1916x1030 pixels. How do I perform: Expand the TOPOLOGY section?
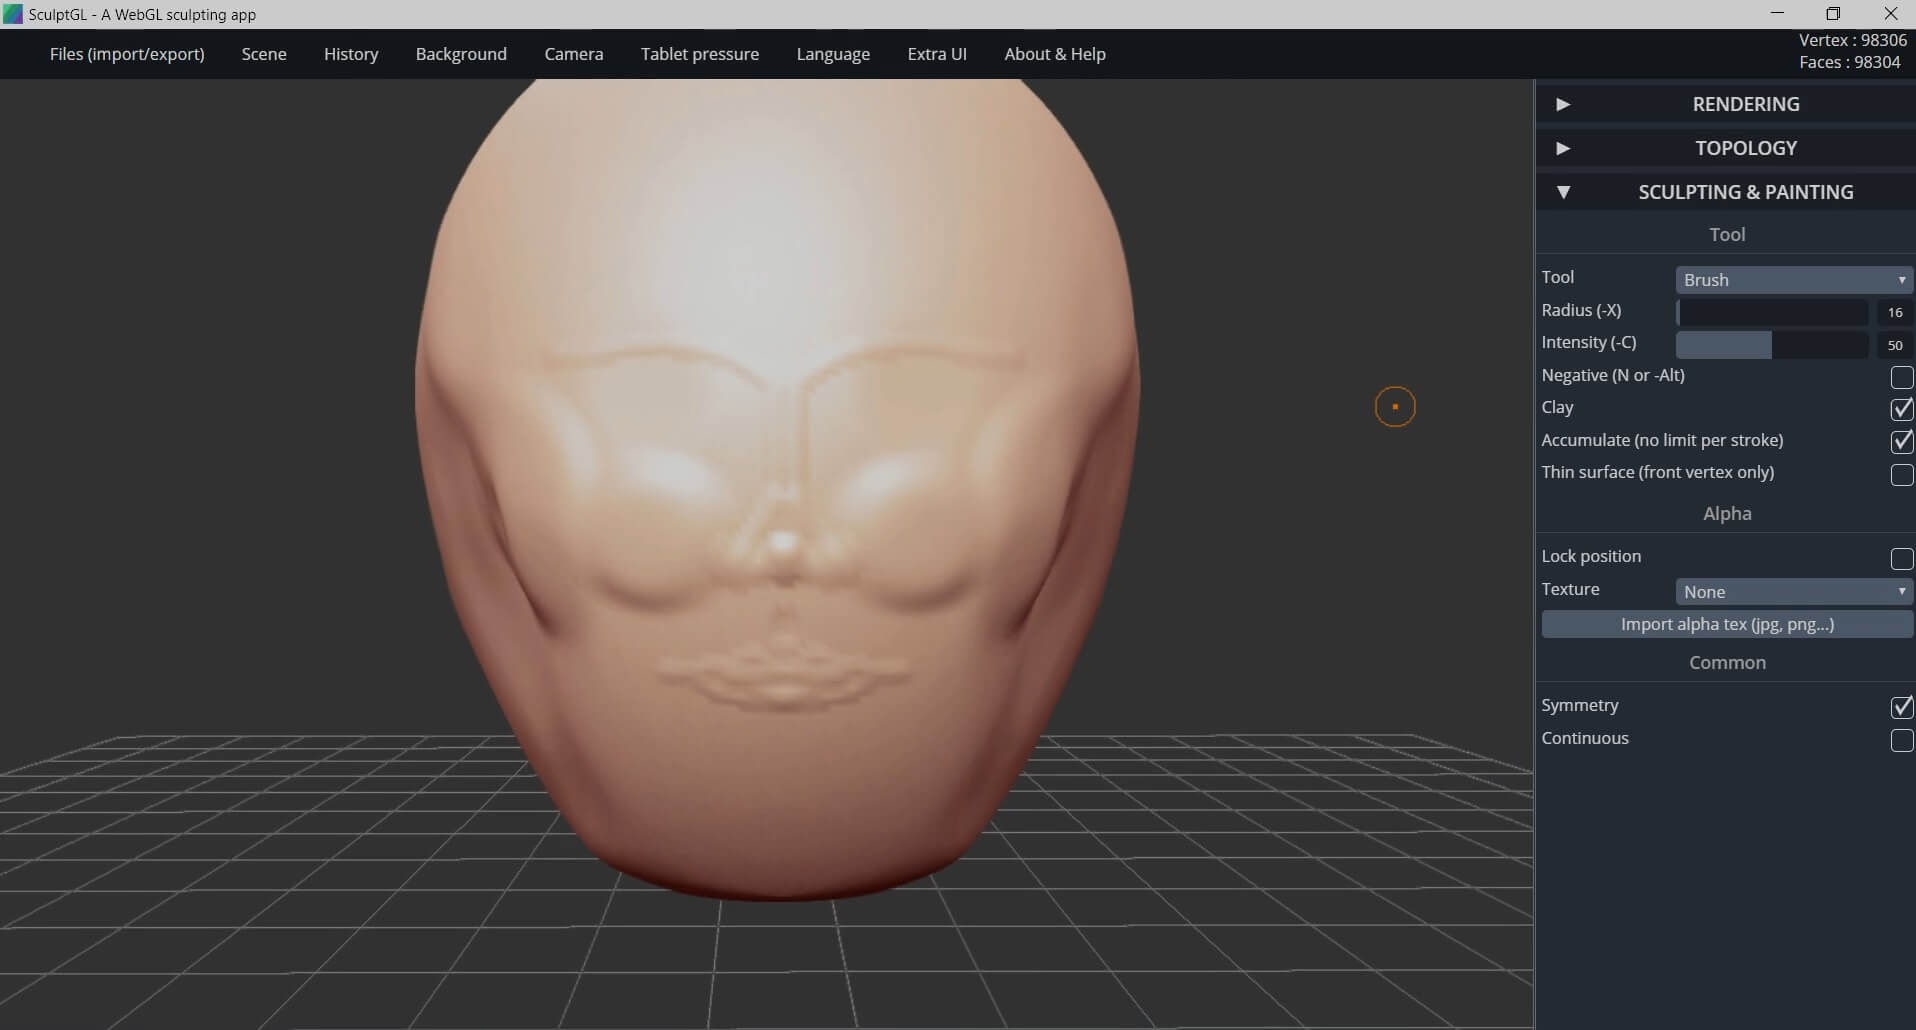point(1725,148)
